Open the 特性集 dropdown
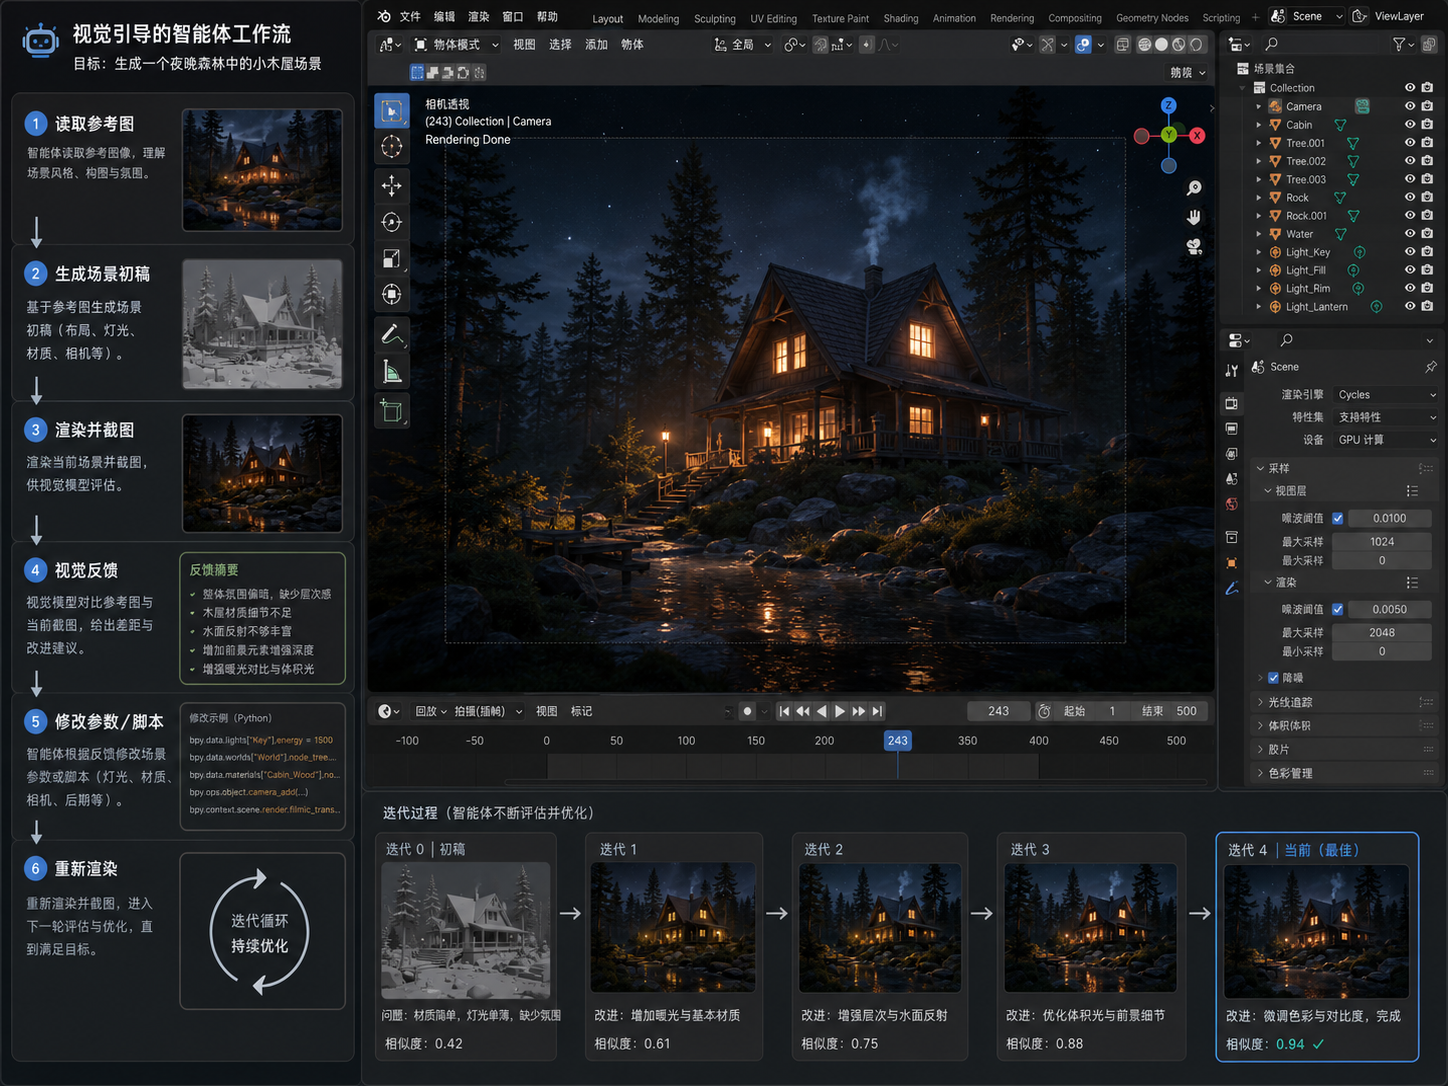 point(1386,417)
